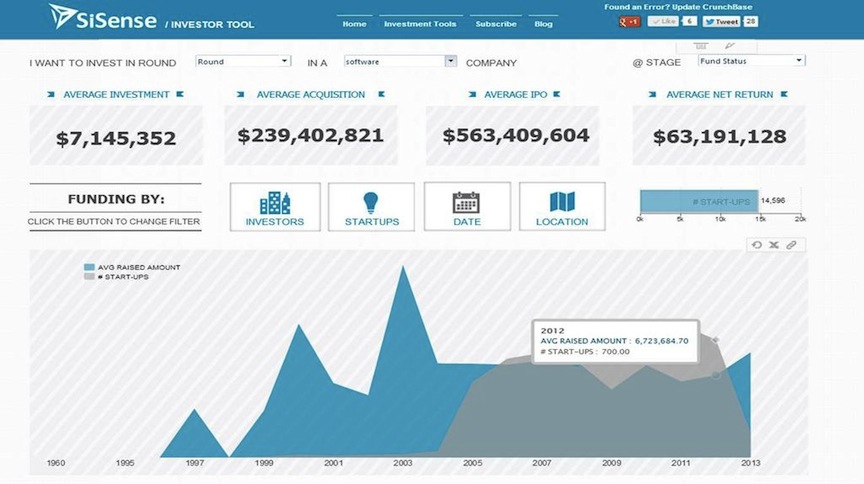864x484 pixels.
Task: Click the 14,596 start-ups count value
Action: tap(773, 201)
